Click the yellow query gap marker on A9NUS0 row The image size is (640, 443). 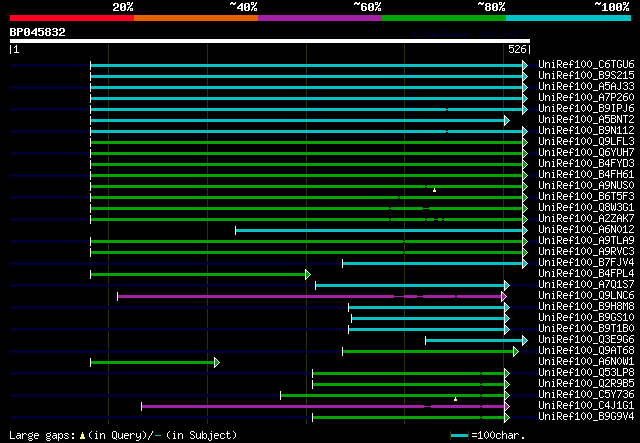[434, 190]
